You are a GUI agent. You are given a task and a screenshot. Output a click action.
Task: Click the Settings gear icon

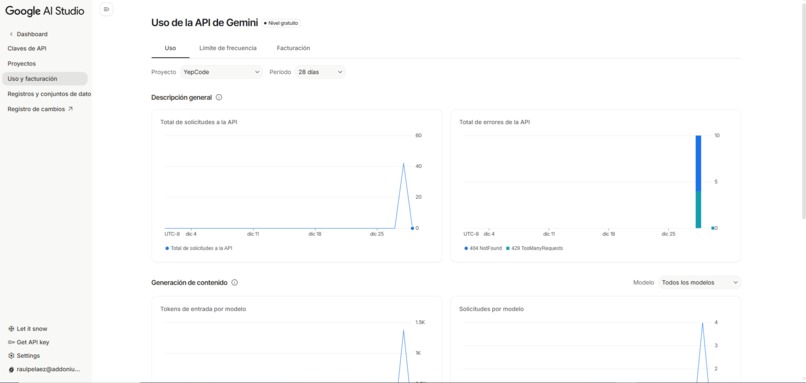(11, 356)
